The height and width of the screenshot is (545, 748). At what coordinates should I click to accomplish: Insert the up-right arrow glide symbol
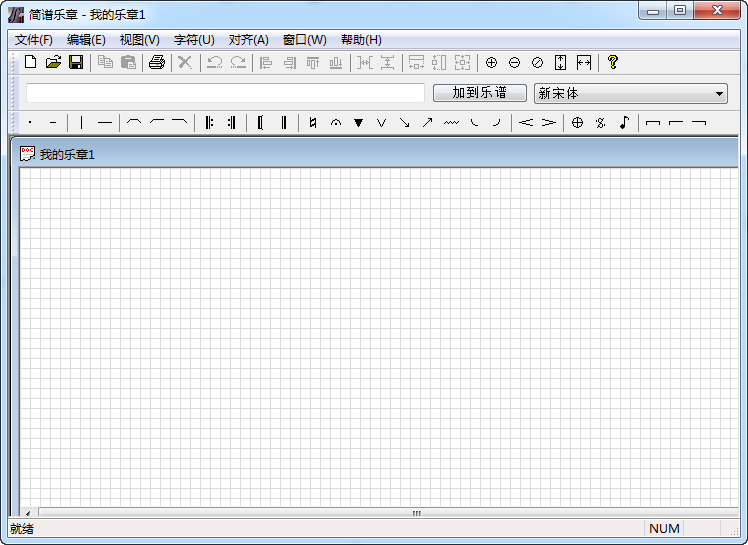tap(427, 123)
